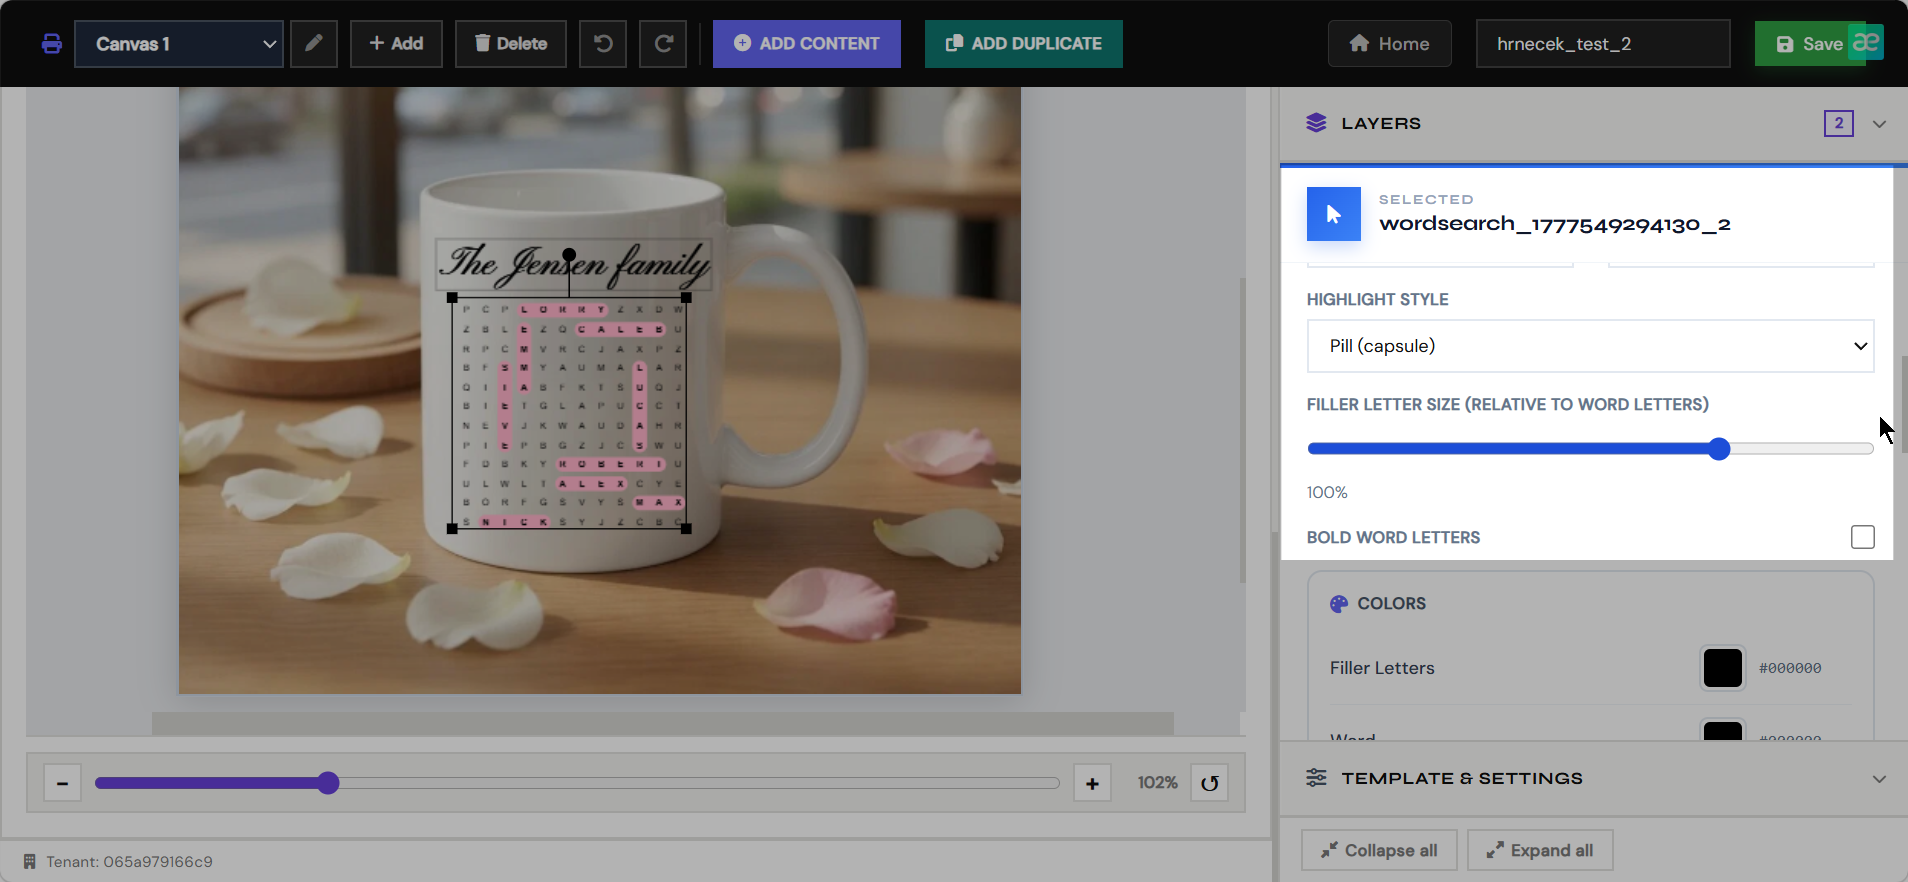Screen dimensions: 1908x882
Task: Click the Add Duplicate button
Action: click(1024, 44)
